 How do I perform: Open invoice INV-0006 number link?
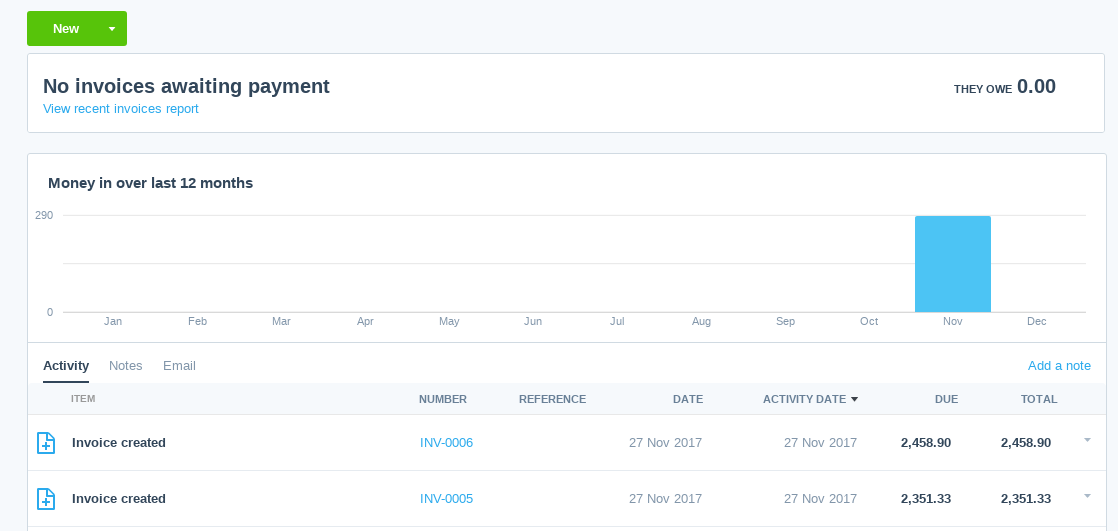click(x=446, y=443)
